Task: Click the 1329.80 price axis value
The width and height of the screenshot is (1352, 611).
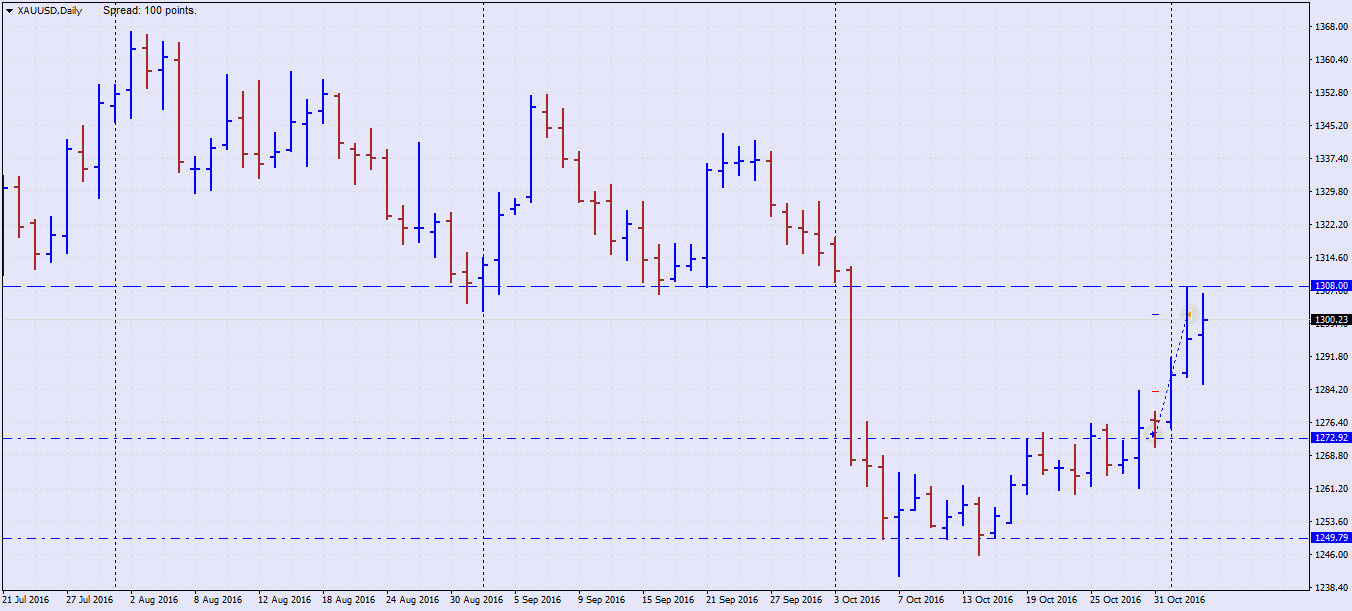Action: click(x=1331, y=192)
